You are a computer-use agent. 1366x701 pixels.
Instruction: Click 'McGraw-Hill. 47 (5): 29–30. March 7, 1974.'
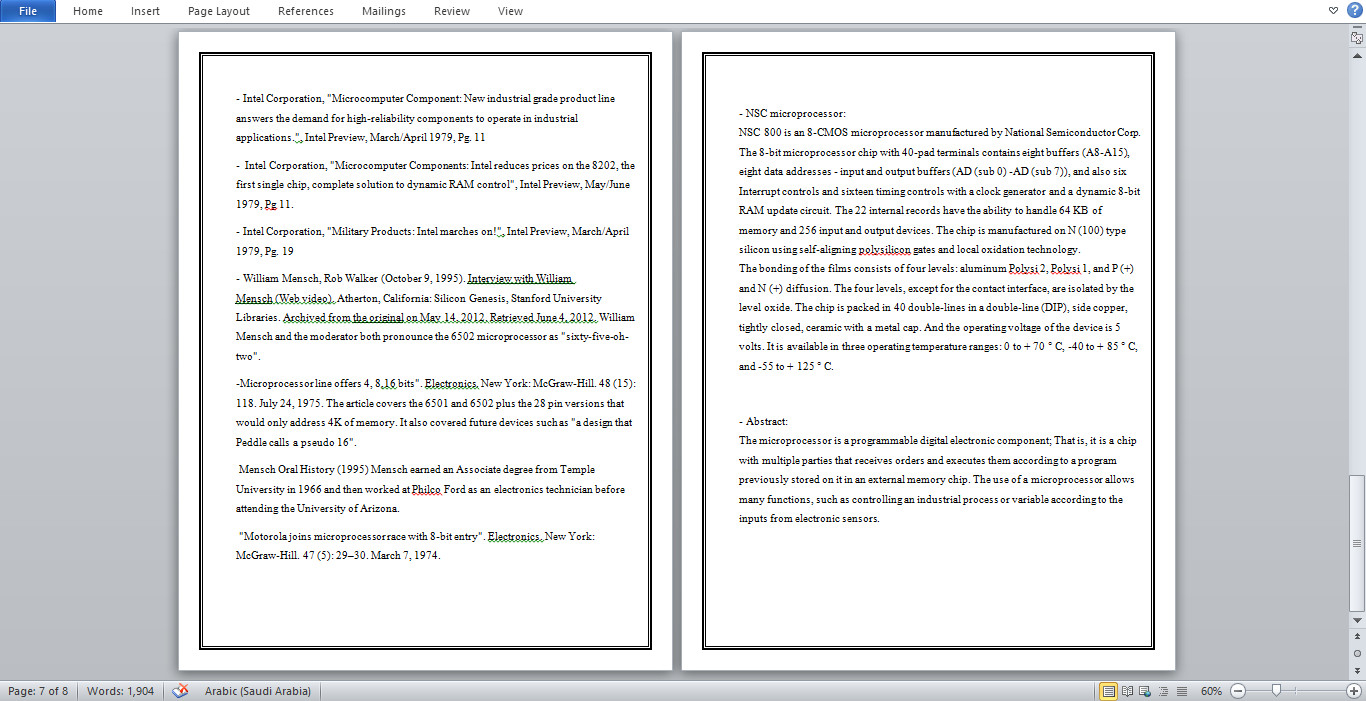click(x=338, y=555)
